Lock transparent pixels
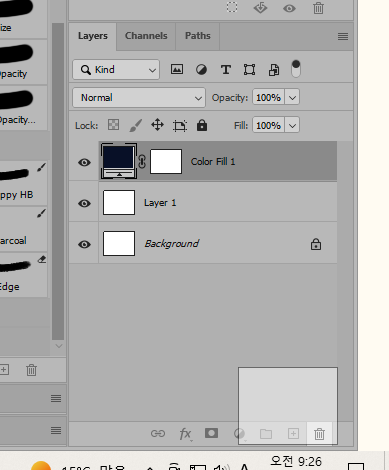389x470 pixels. pyautogui.click(x=113, y=125)
